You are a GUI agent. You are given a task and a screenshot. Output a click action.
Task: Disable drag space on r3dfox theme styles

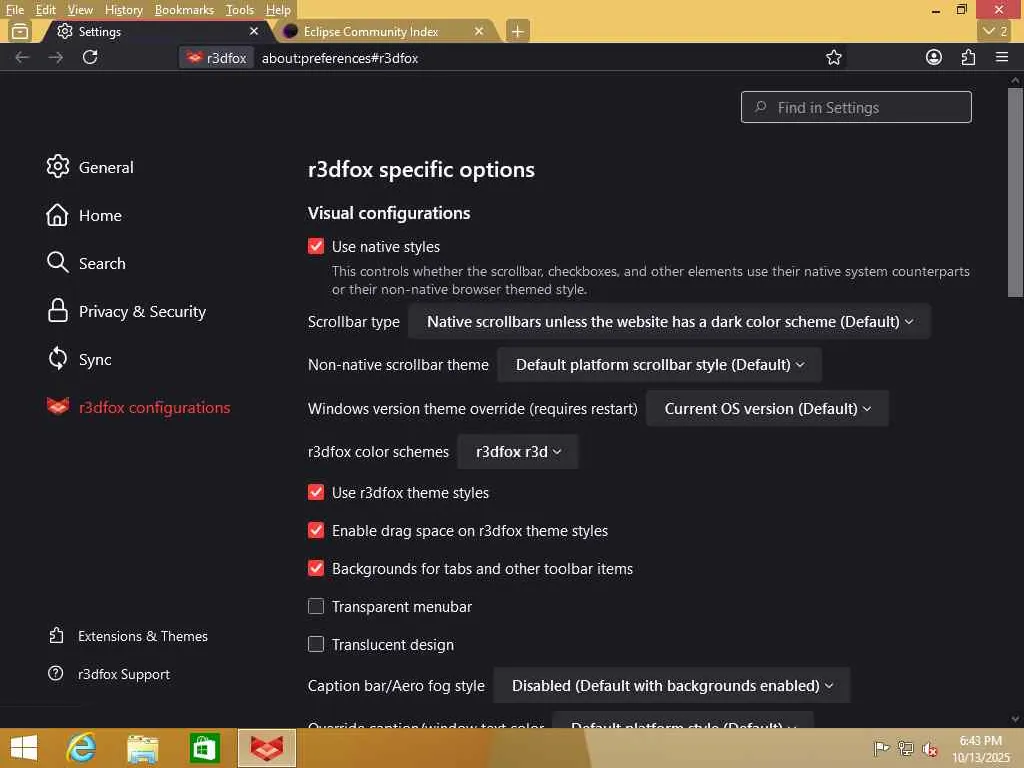316,530
